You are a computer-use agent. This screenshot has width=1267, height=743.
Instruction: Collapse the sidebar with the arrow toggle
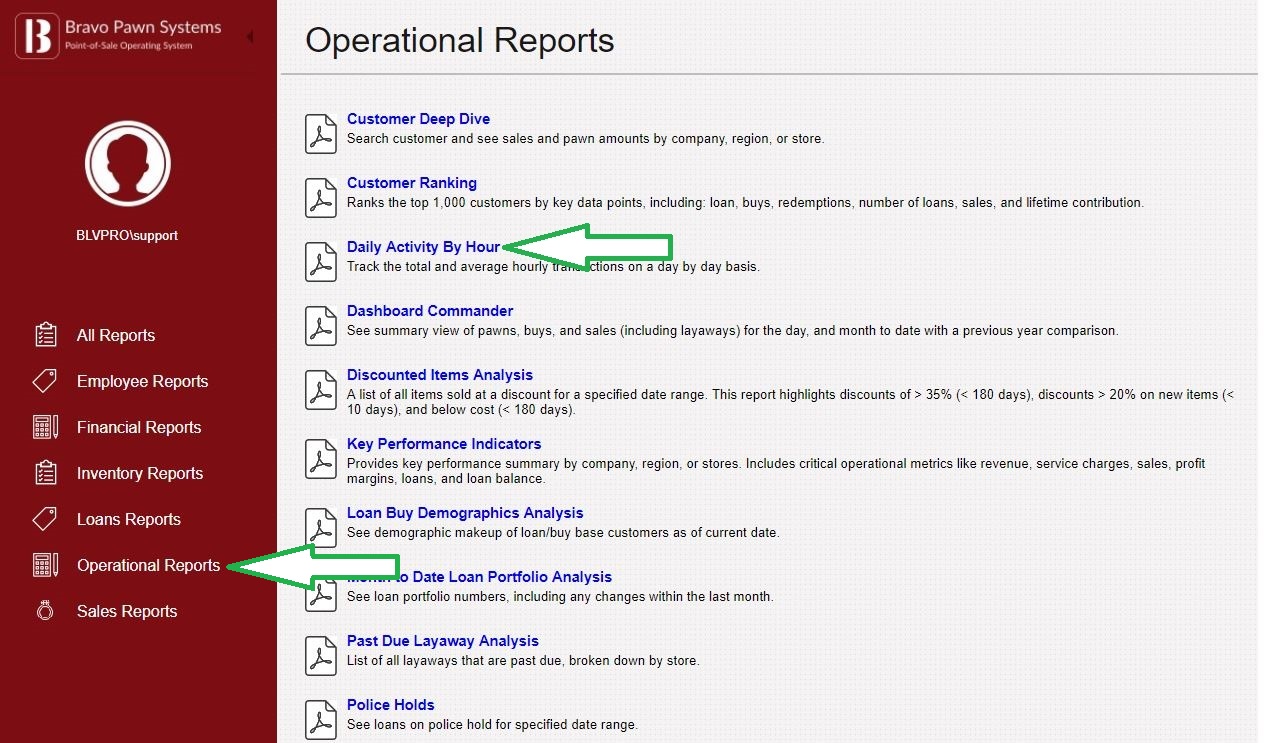tap(249, 36)
